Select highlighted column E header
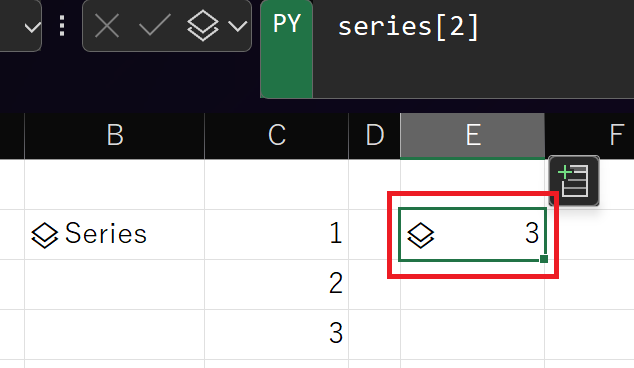Viewport: 634px width, 368px height. point(472,135)
